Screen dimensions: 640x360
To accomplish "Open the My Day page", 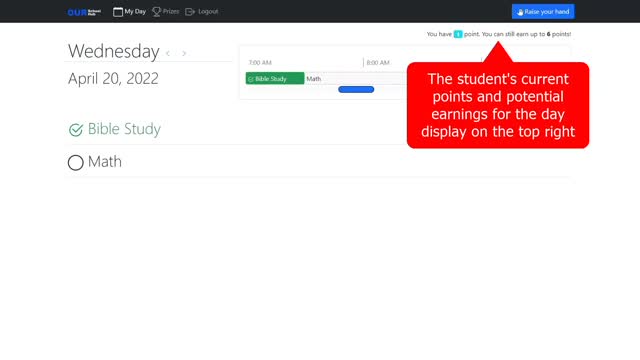I will coord(129,11).
